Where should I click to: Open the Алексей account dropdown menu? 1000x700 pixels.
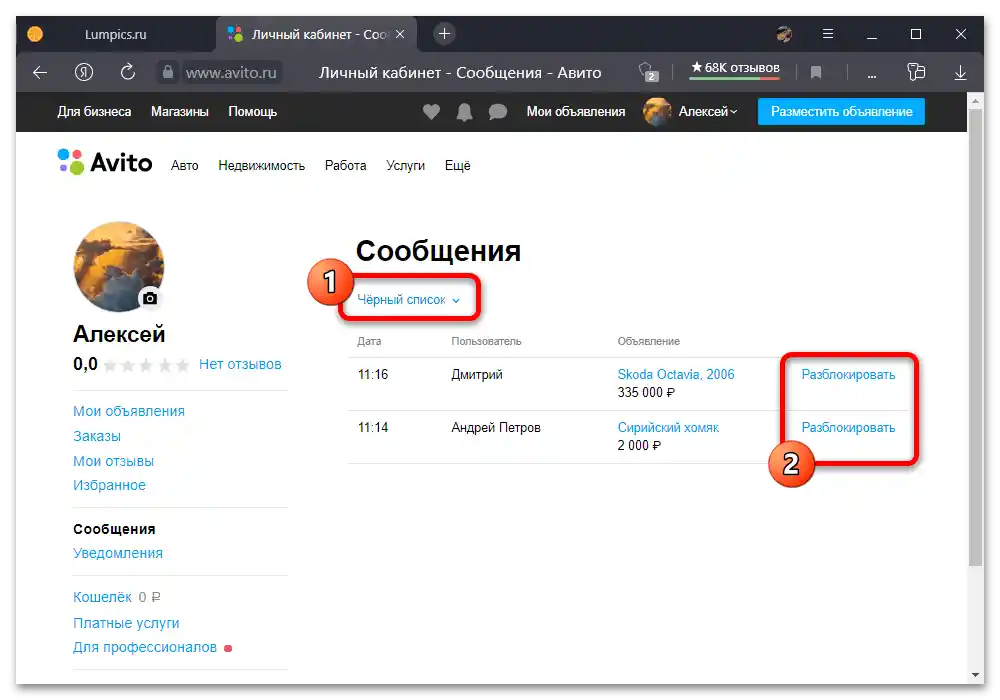click(x=707, y=112)
